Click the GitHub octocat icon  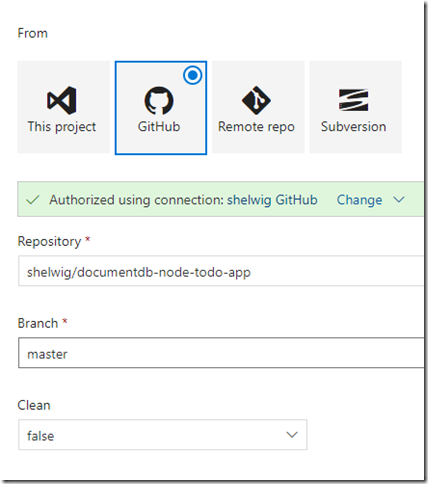[159, 100]
